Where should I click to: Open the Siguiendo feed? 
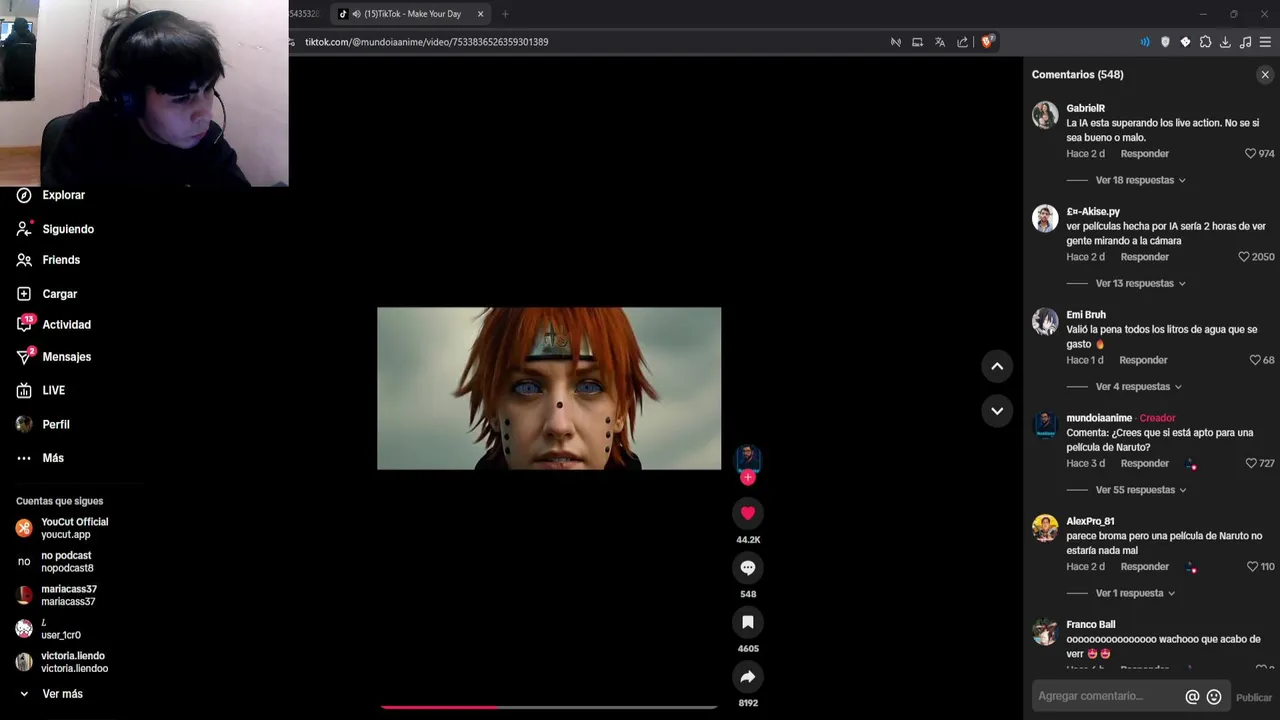pyautogui.click(x=68, y=229)
